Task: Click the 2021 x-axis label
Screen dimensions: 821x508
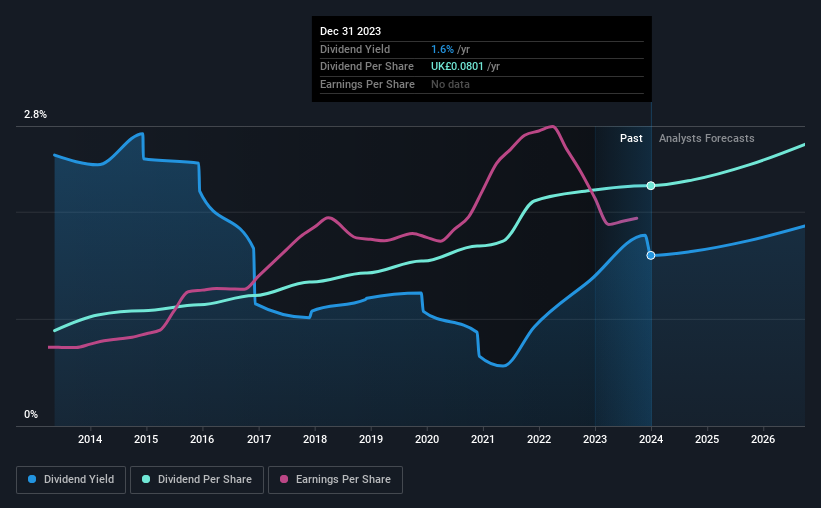Action: [x=483, y=439]
